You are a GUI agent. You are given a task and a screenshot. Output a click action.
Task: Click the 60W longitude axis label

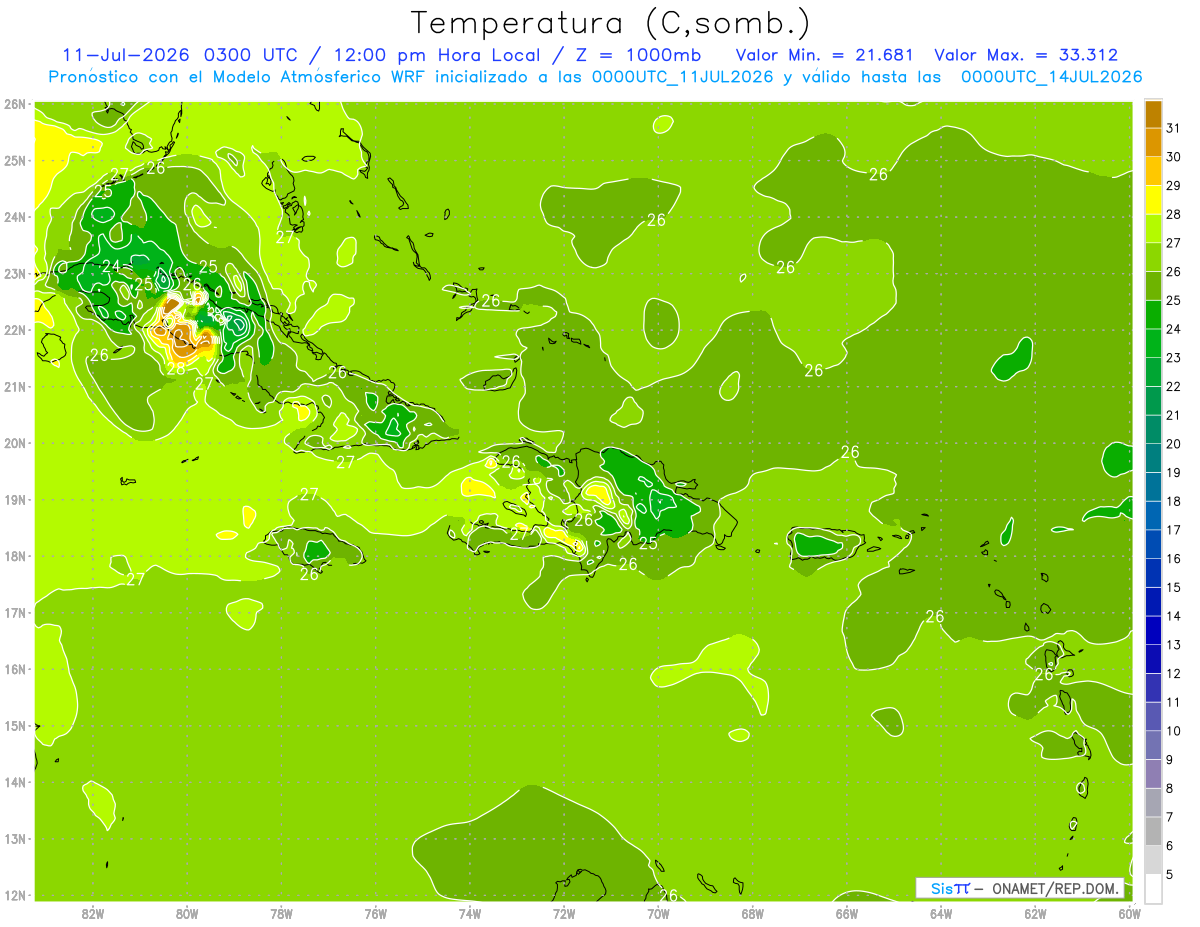point(1129,914)
